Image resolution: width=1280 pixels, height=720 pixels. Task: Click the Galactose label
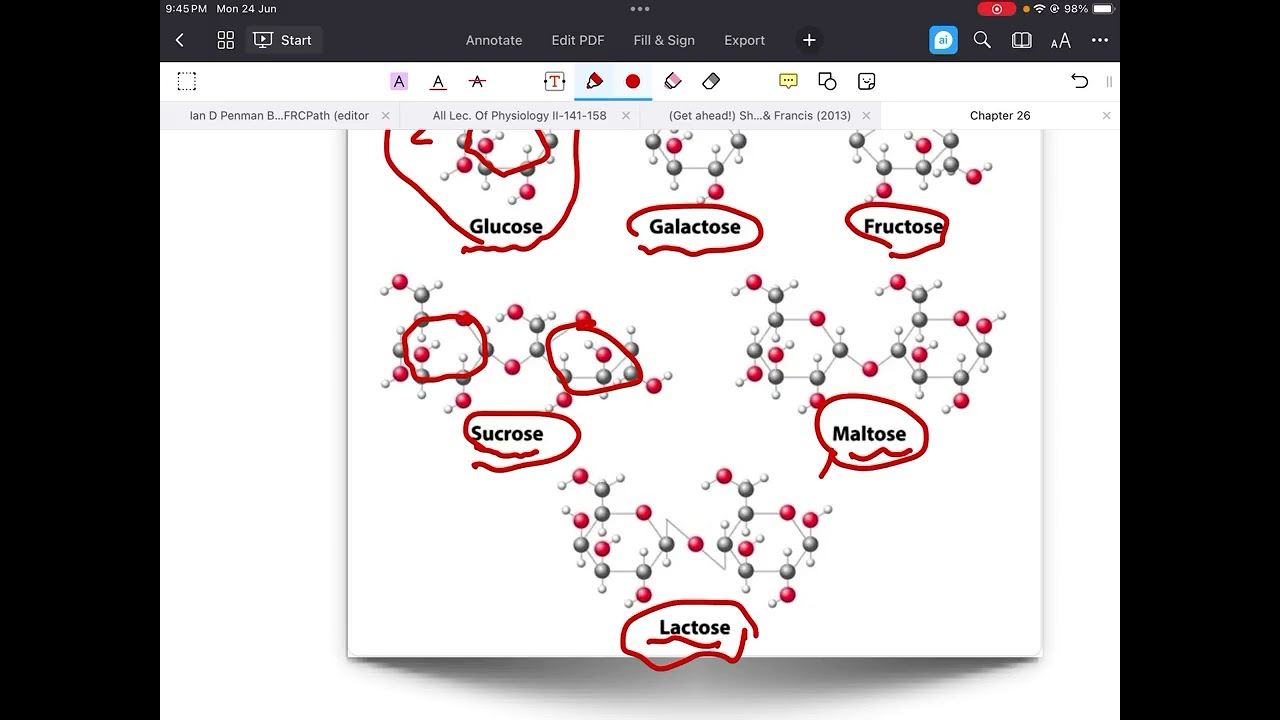tap(695, 227)
